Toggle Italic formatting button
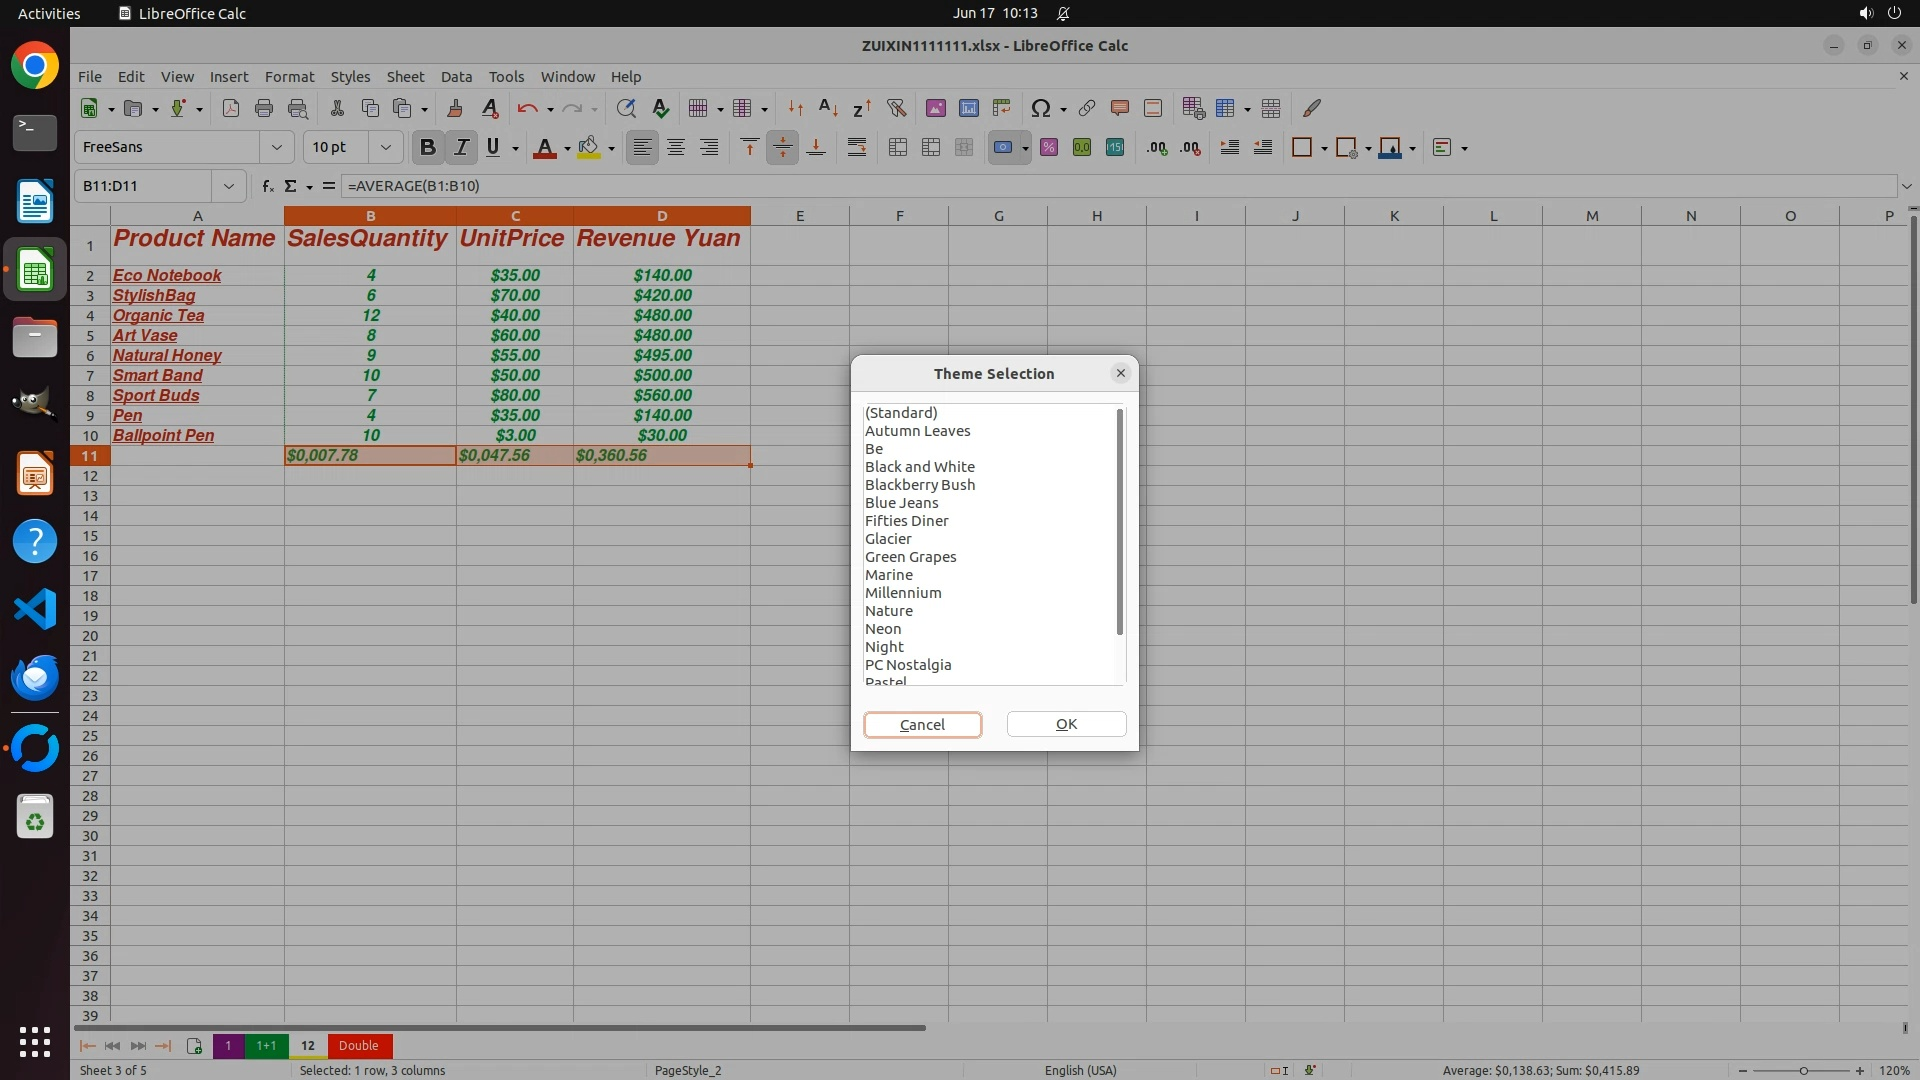This screenshot has height=1080, width=1920. point(461,147)
